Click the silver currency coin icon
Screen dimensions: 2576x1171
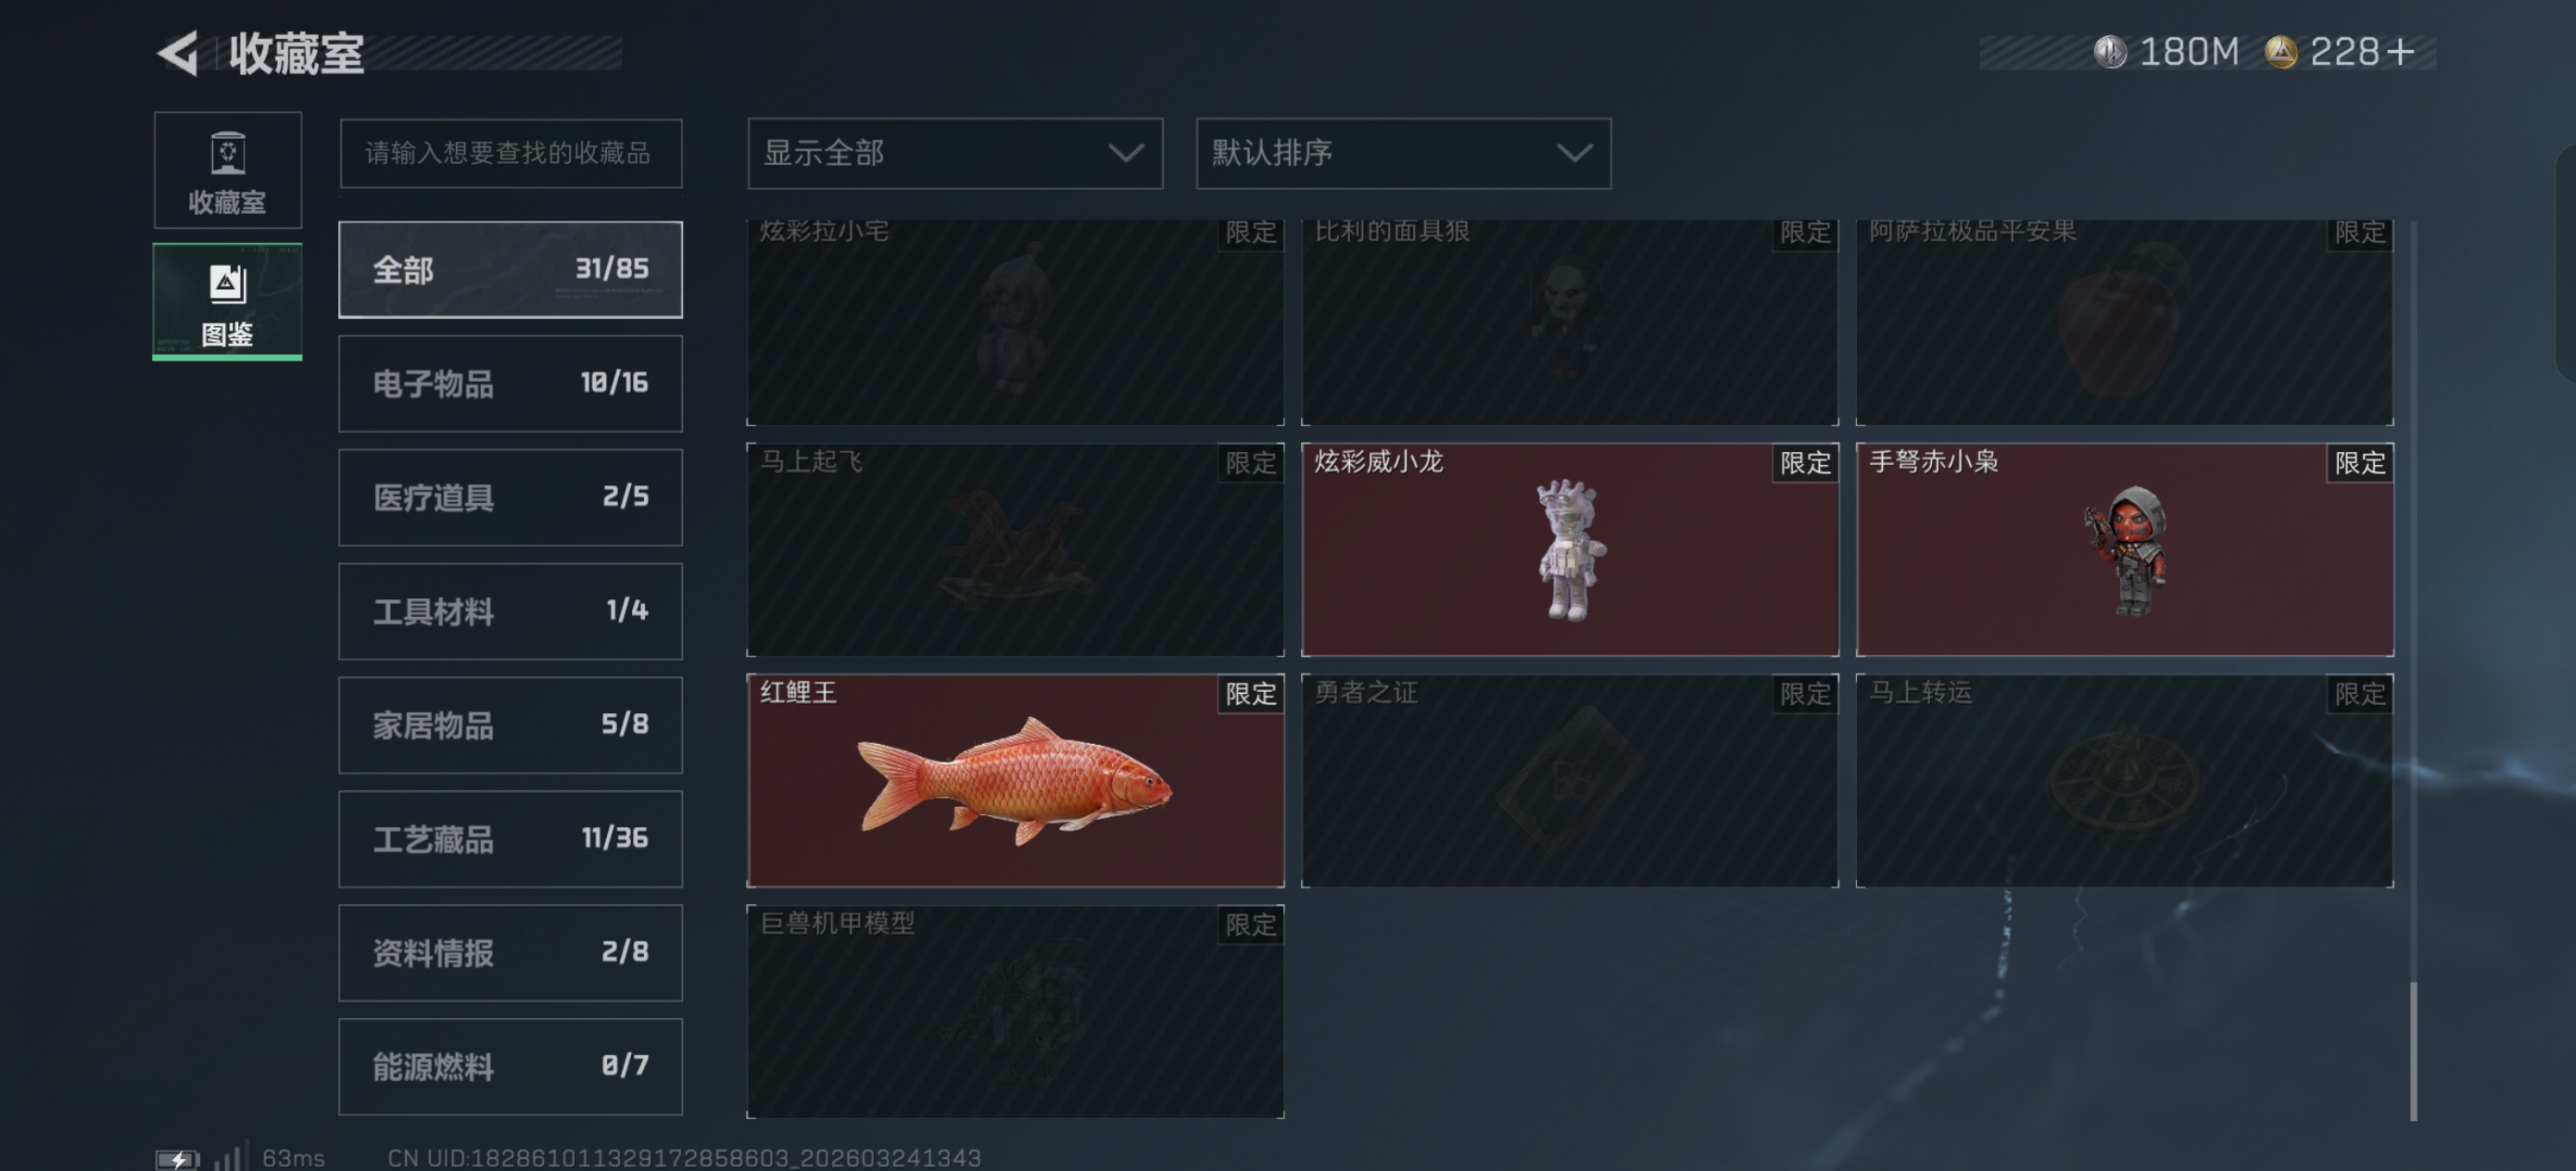(2110, 52)
